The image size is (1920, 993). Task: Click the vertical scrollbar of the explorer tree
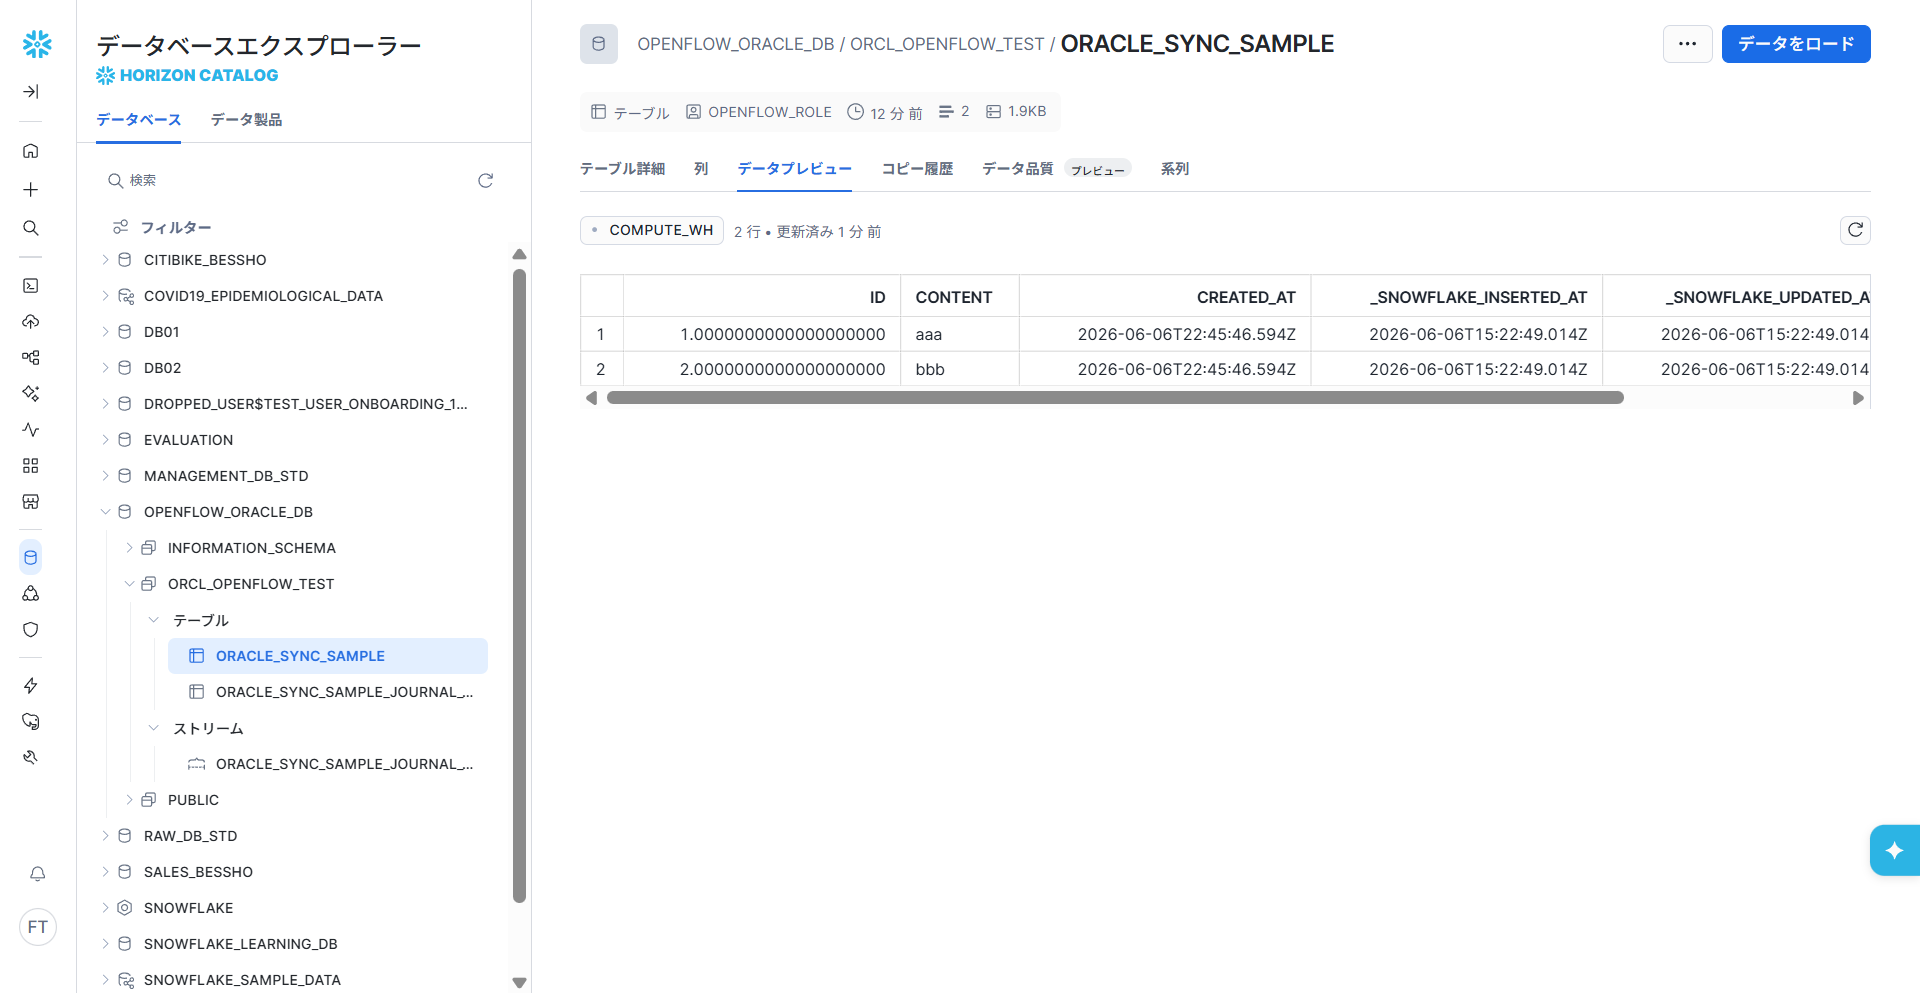point(519,586)
